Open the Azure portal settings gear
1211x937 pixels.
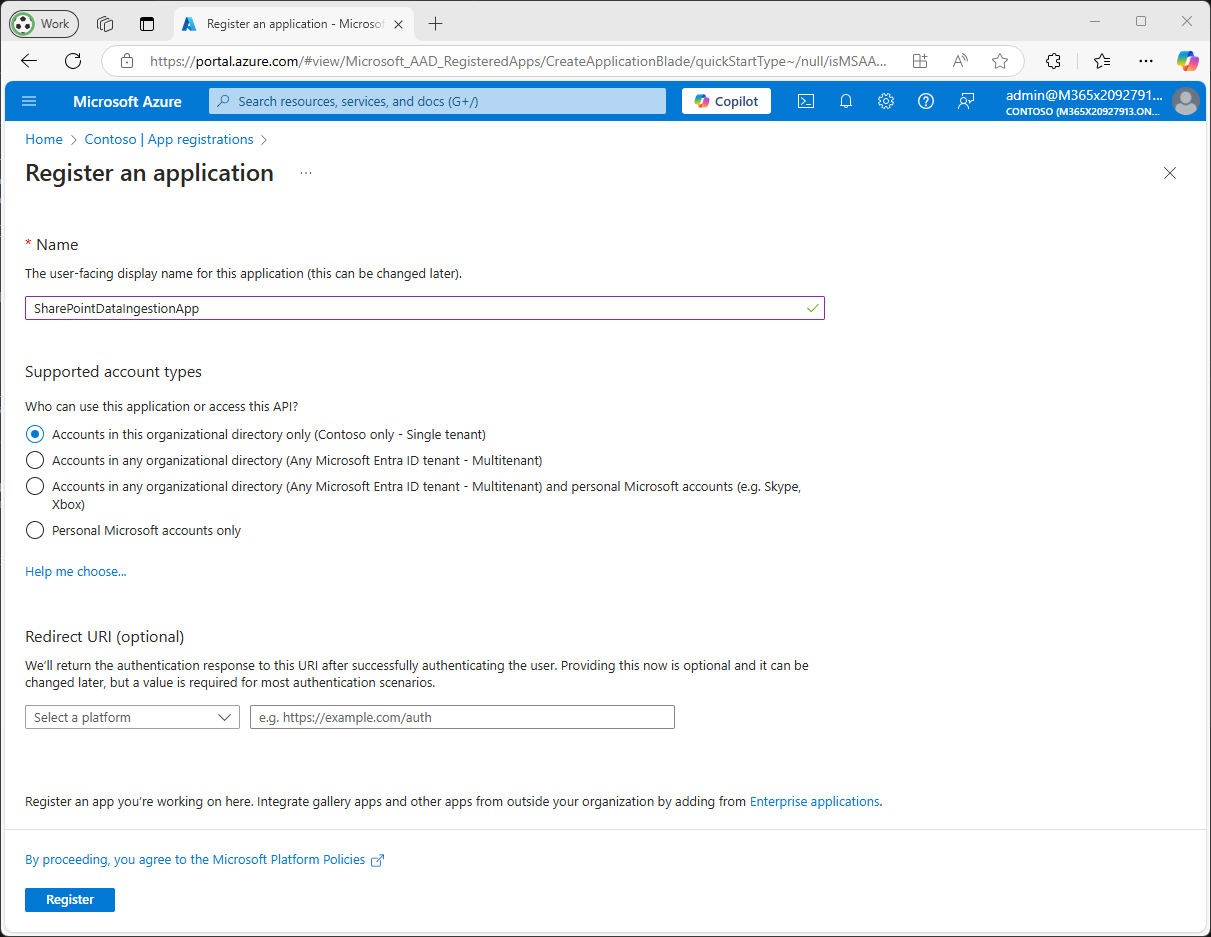click(886, 101)
